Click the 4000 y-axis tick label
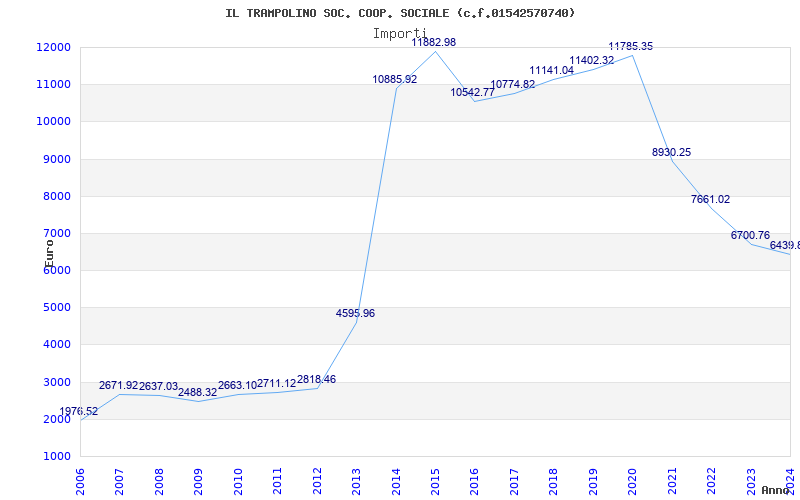The width and height of the screenshot is (800, 500). click(x=56, y=345)
